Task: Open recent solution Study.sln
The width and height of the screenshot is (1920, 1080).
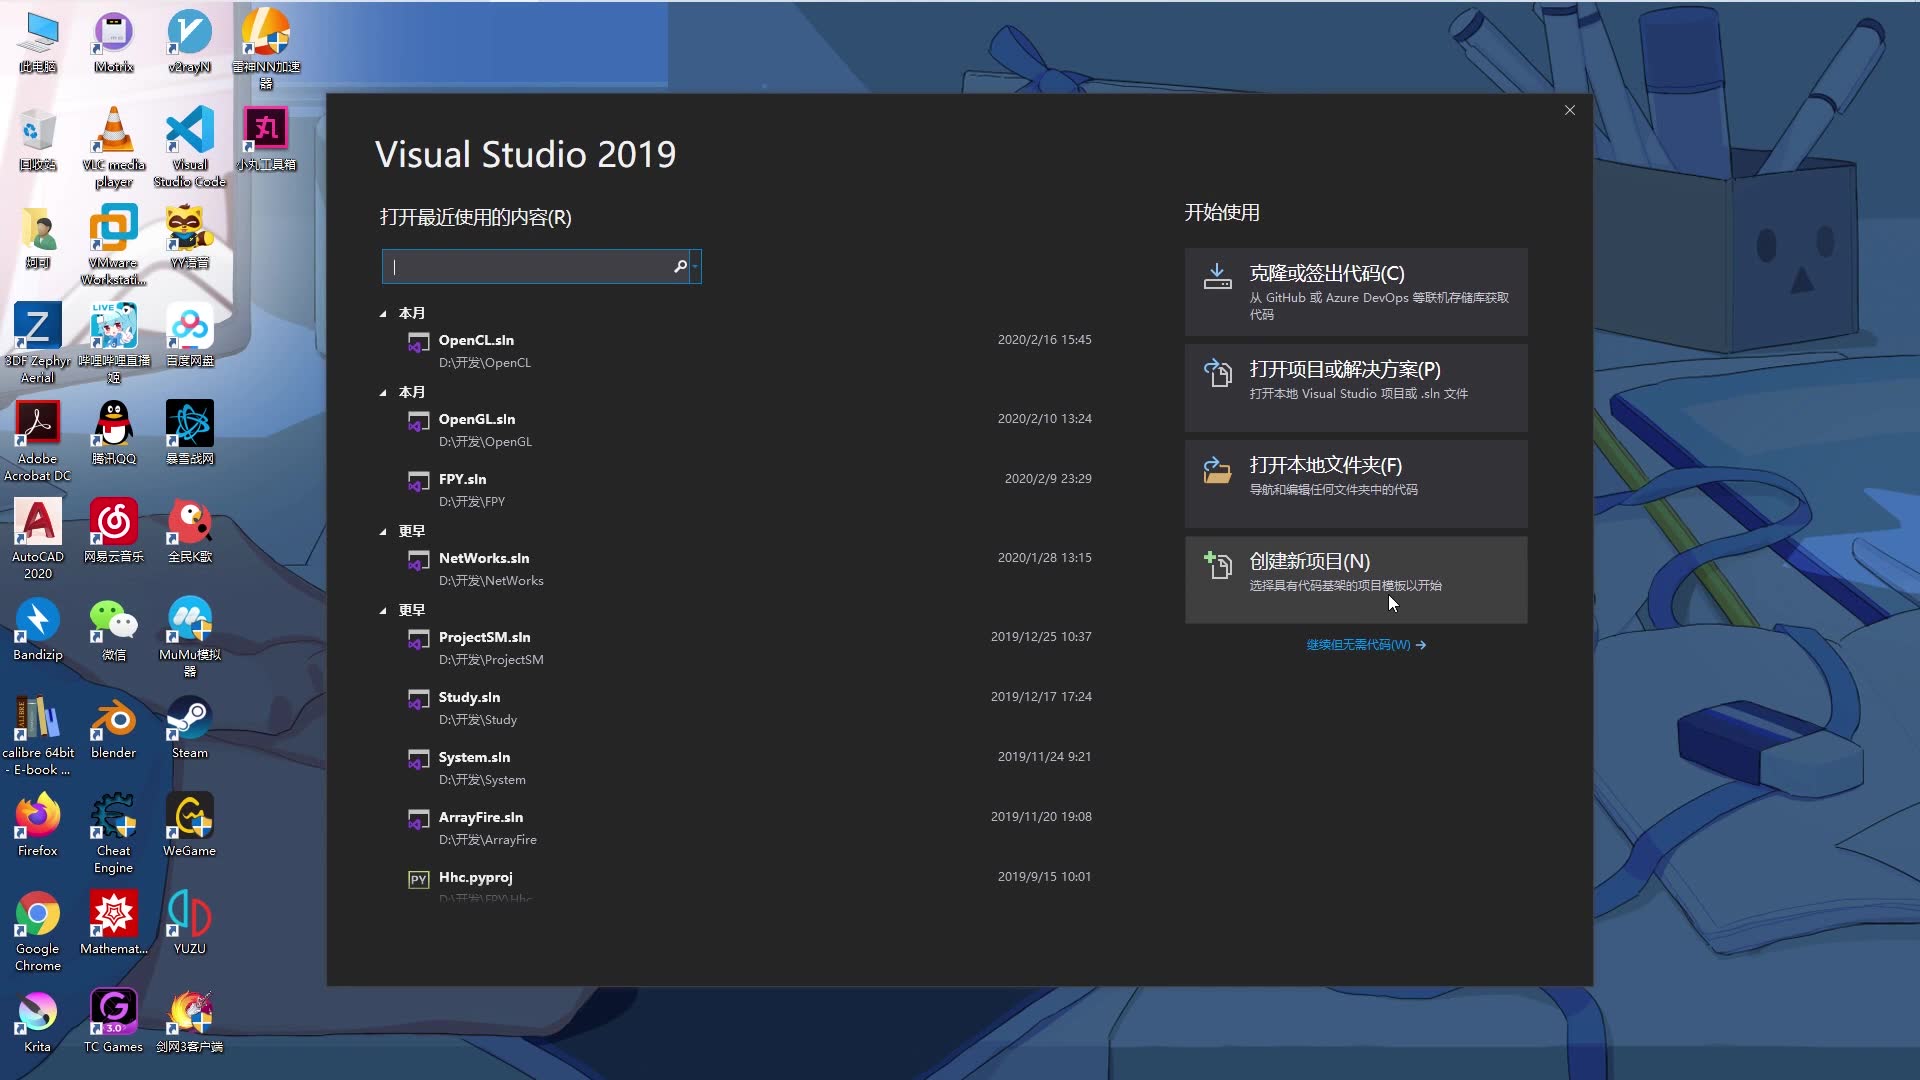Action: click(469, 698)
